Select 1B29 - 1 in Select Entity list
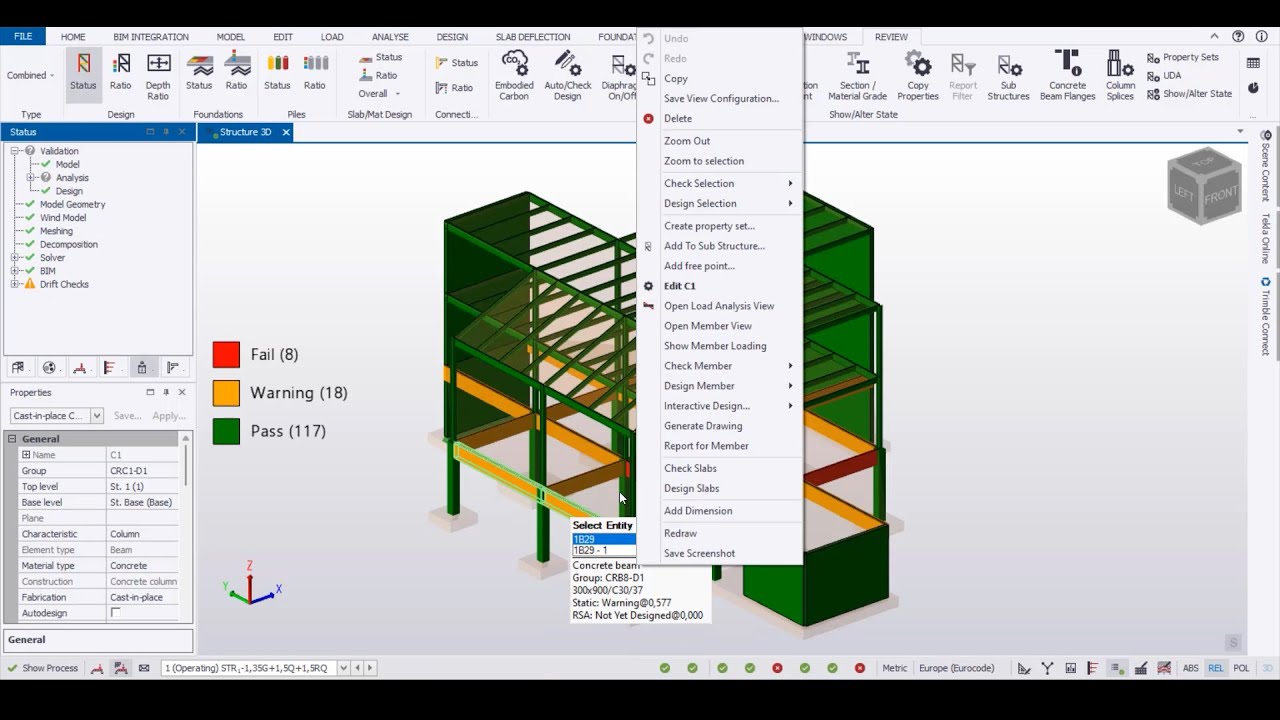This screenshot has height=720, width=1280. pos(603,550)
